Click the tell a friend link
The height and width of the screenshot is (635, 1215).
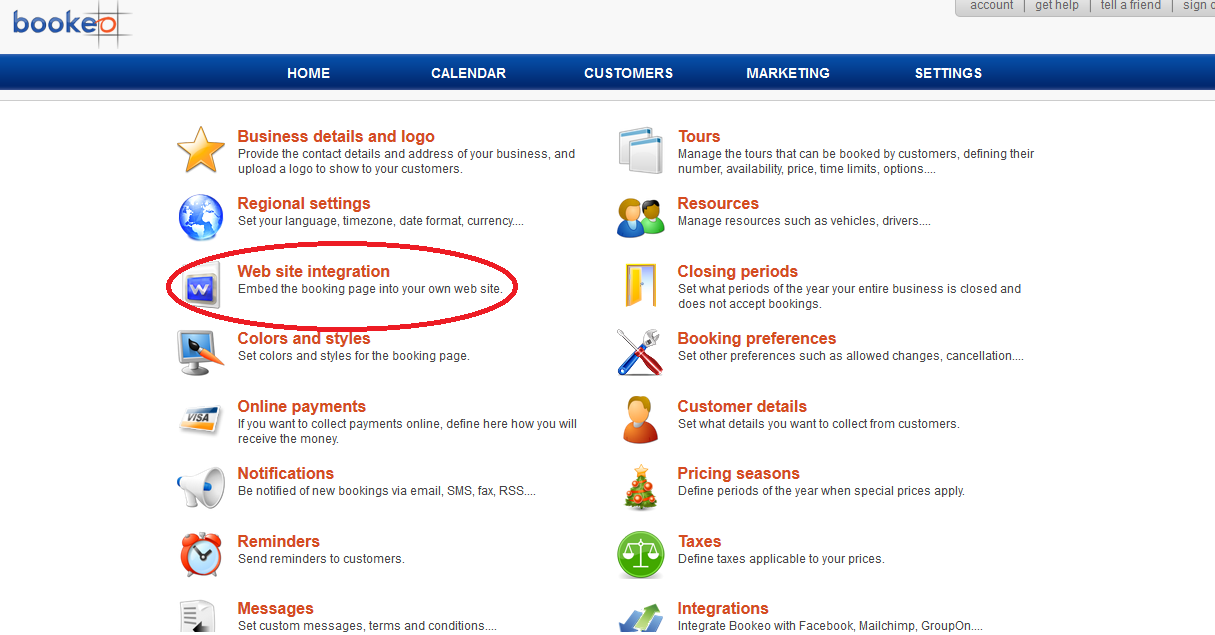[x=1131, y=6]
